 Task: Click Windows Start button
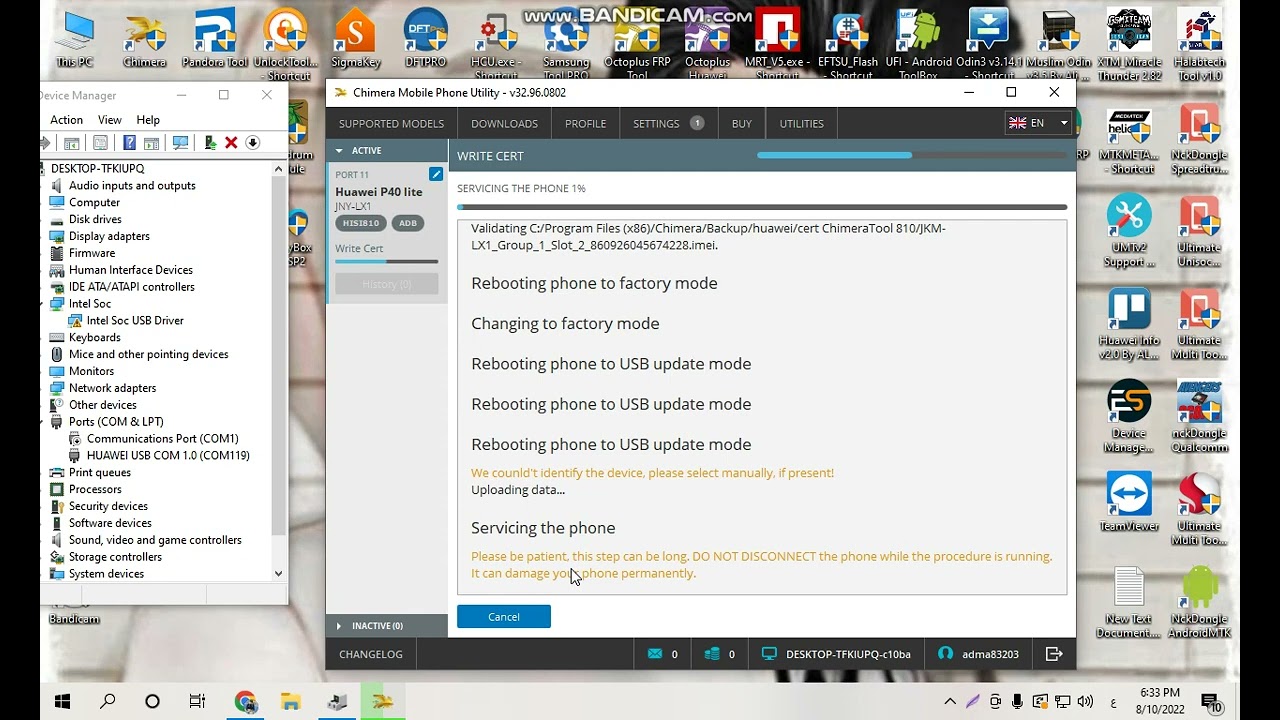pyautogui.click(x=62, y=702)
